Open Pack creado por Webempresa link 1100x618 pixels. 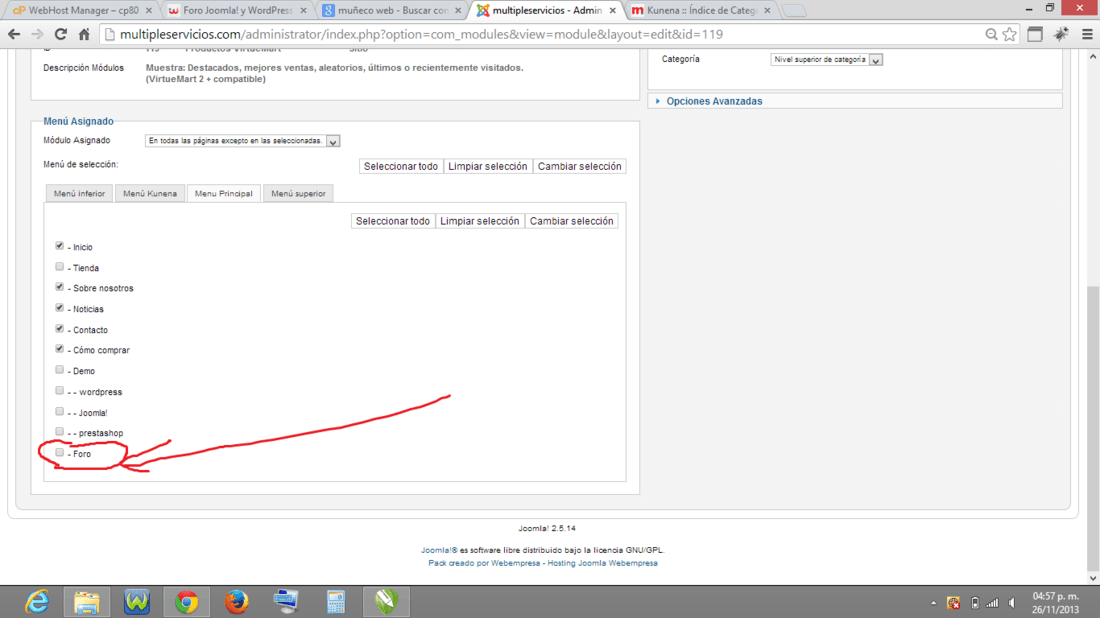484,563
